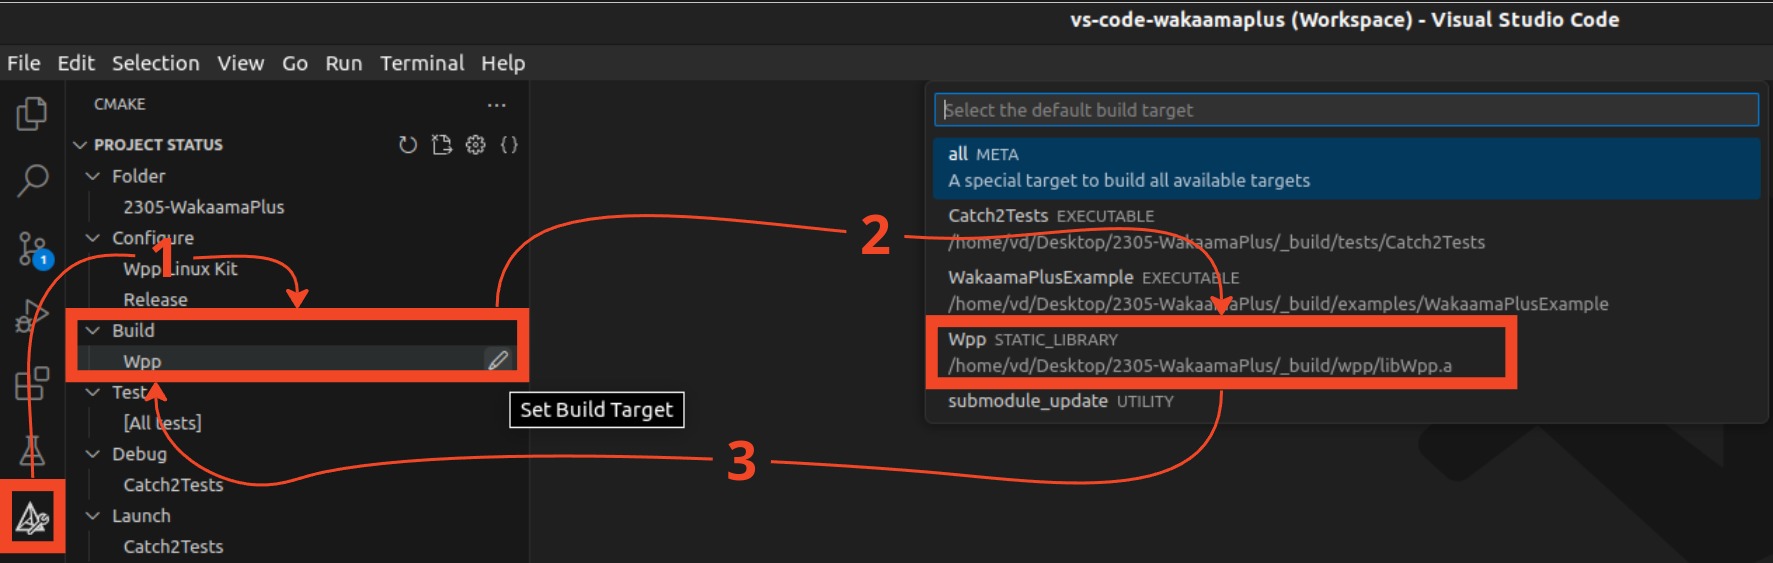
Task: Collapse the Project Status section
Action: [x=81, y=145]
